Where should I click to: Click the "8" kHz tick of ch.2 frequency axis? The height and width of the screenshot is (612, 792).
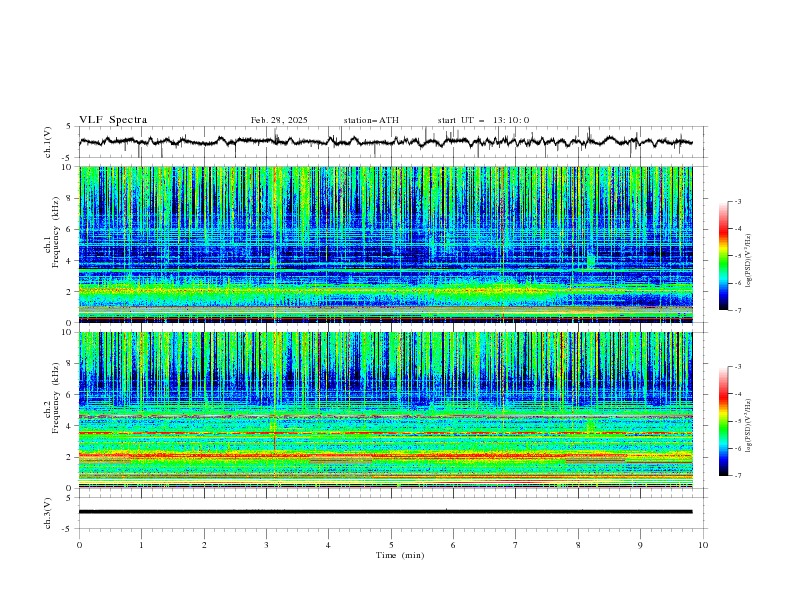point(70,364)
